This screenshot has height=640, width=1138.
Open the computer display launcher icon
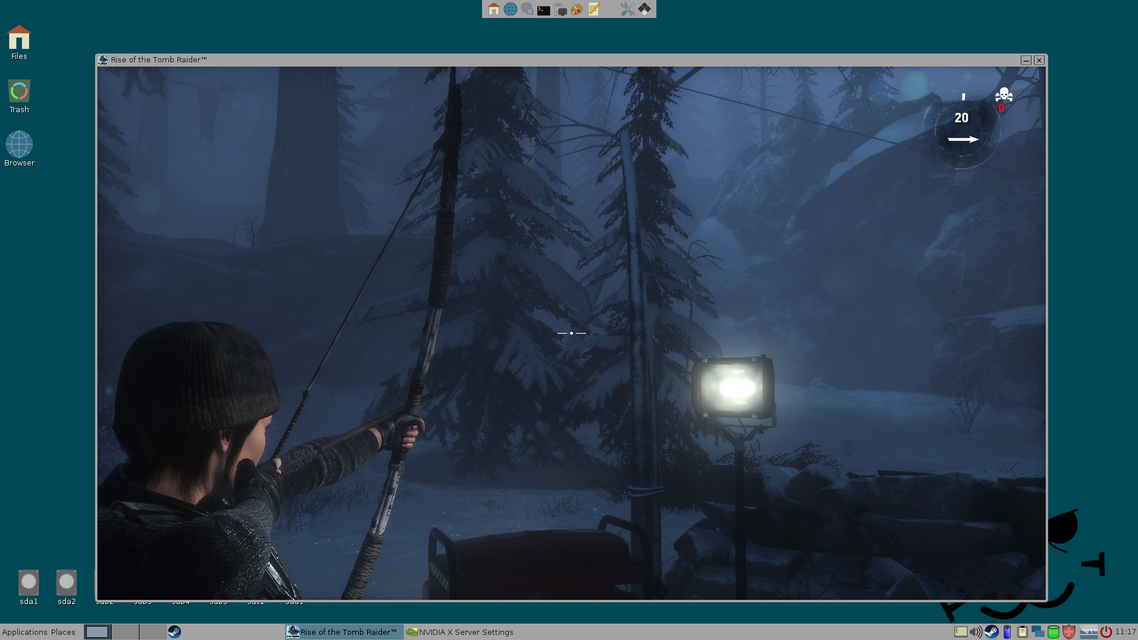click(560, 9)
